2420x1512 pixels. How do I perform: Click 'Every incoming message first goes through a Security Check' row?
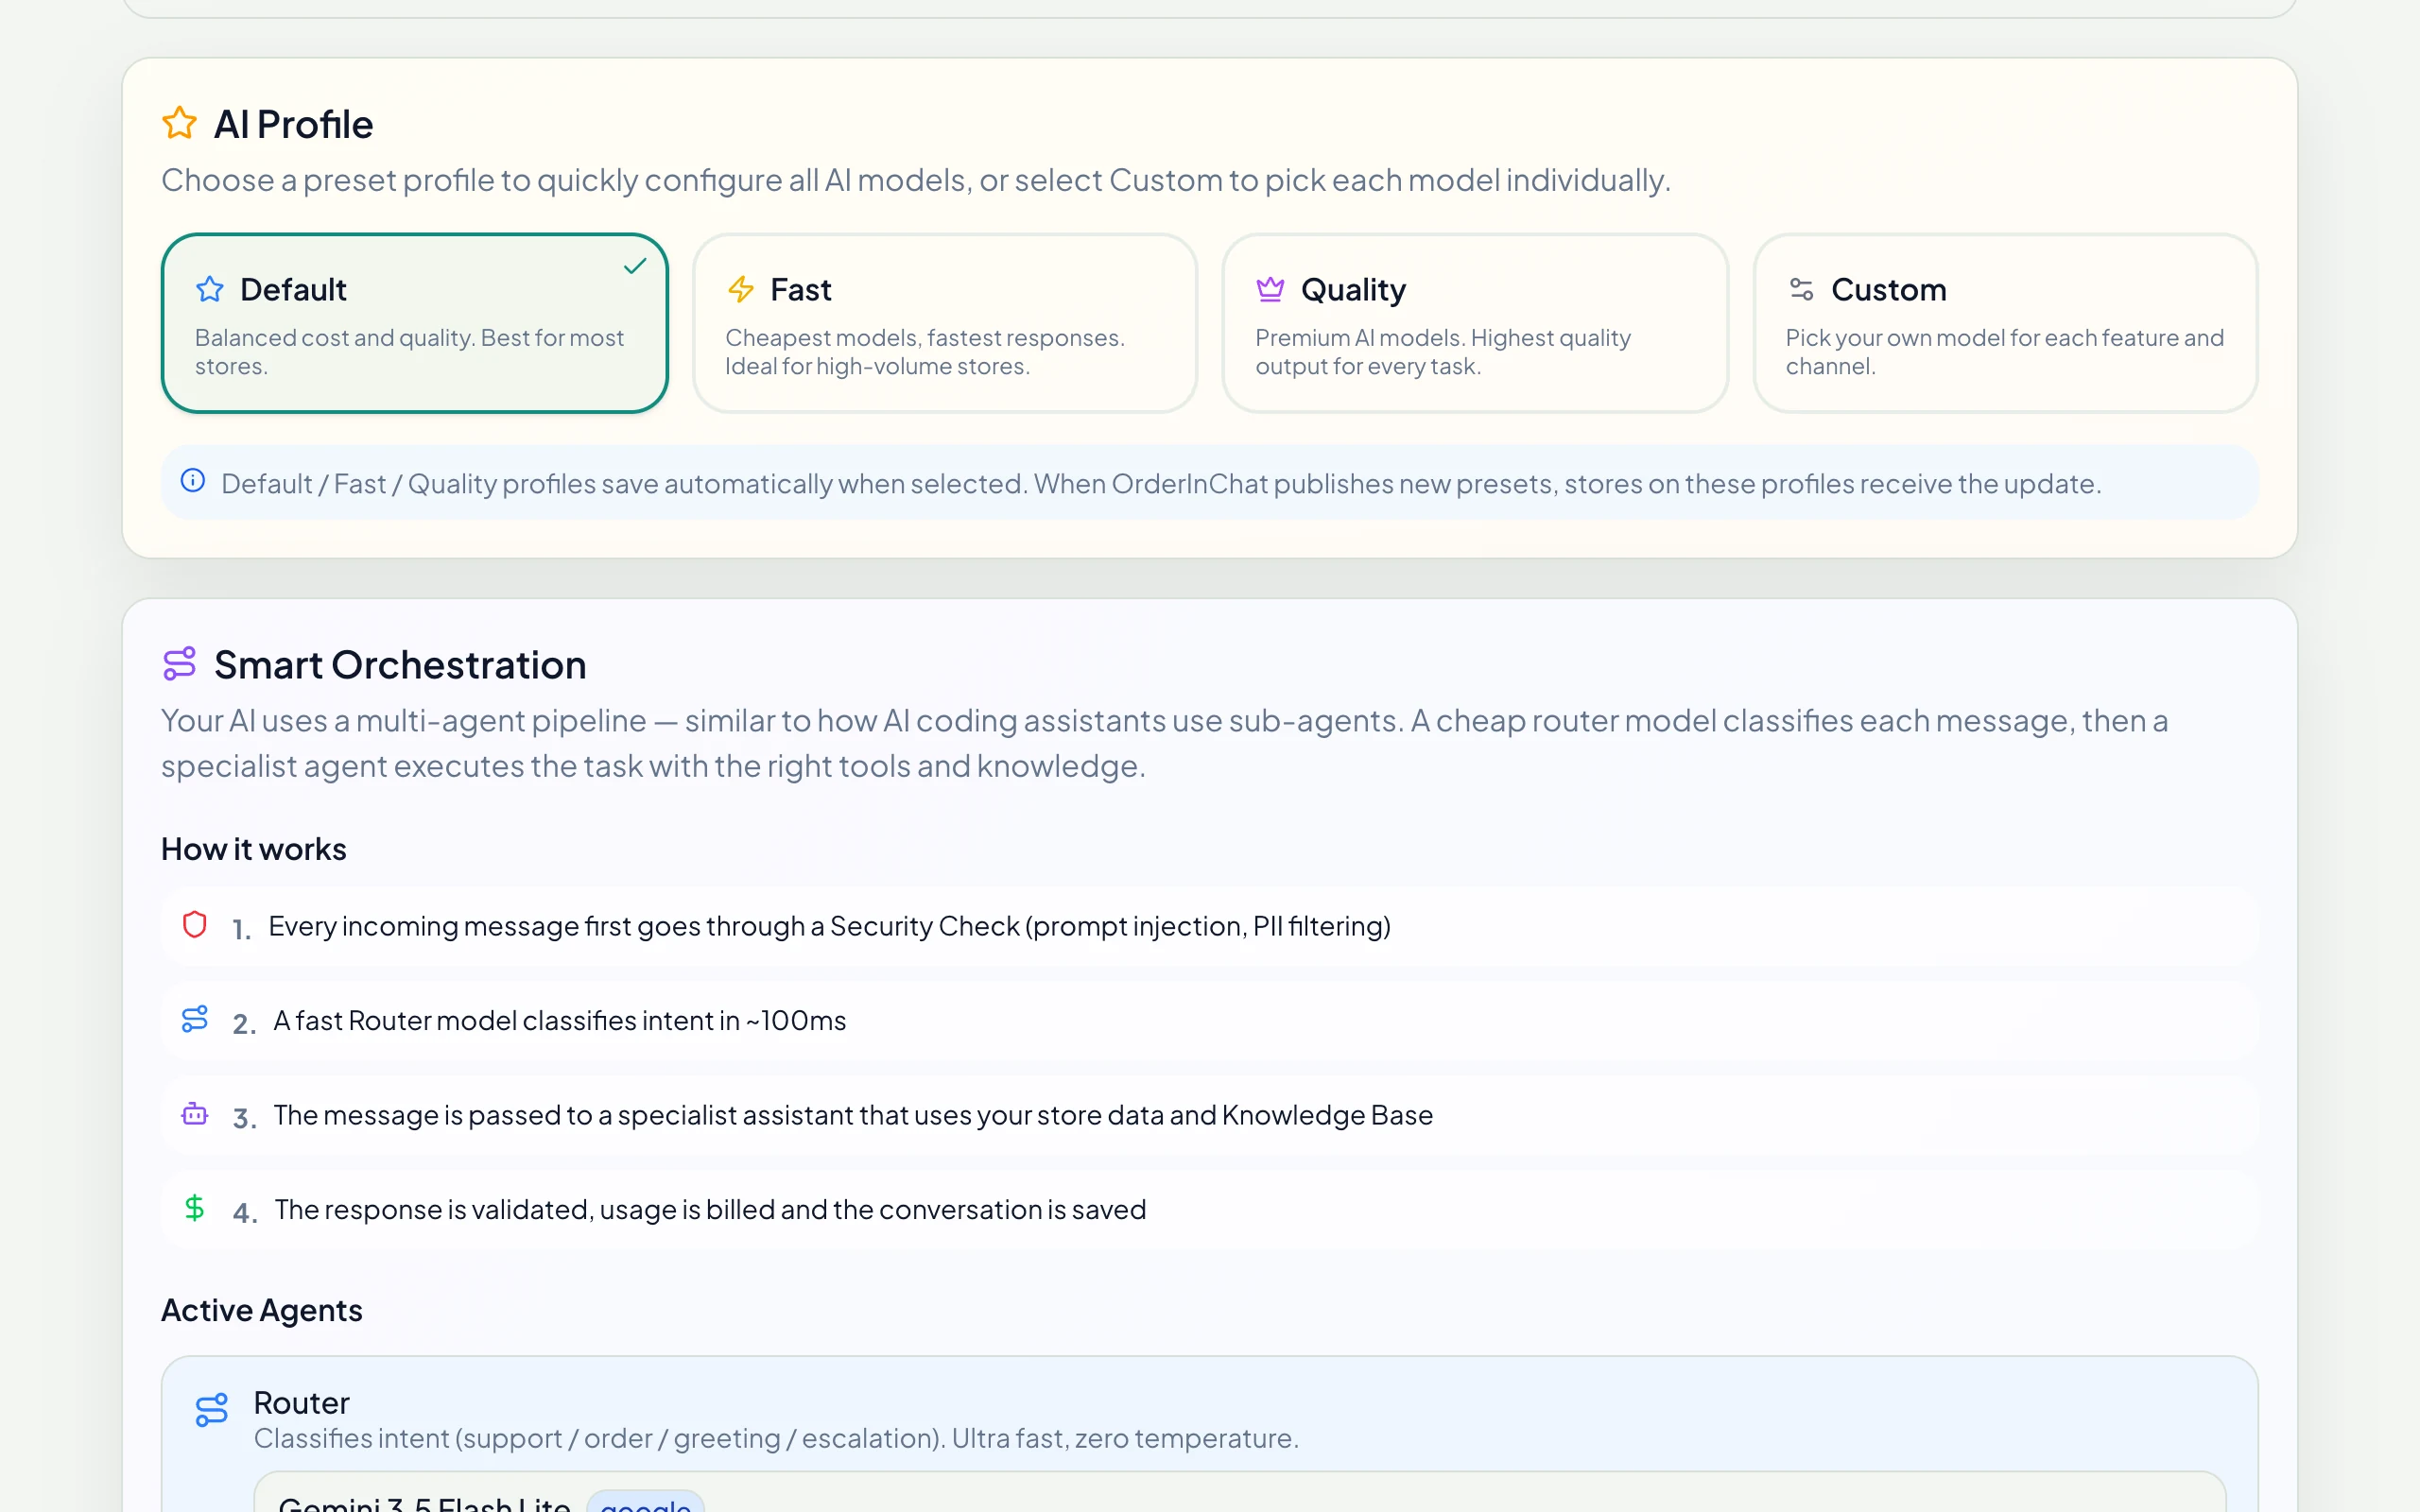point(1210,926)
